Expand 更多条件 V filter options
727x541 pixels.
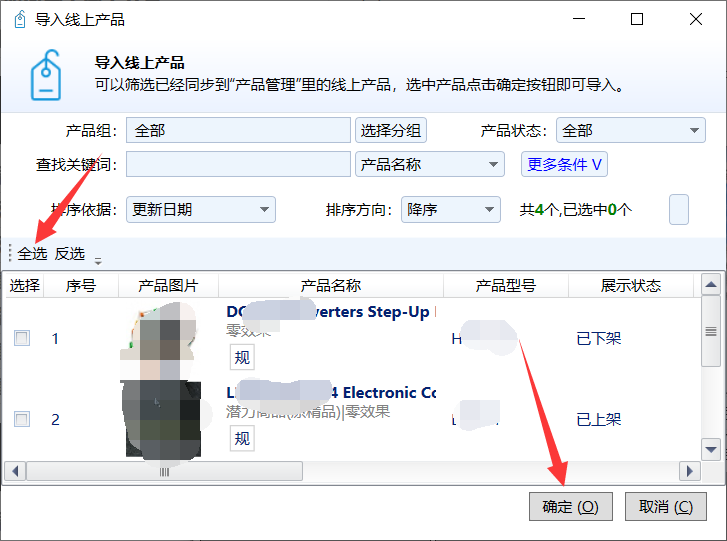(x=565, y=165)
